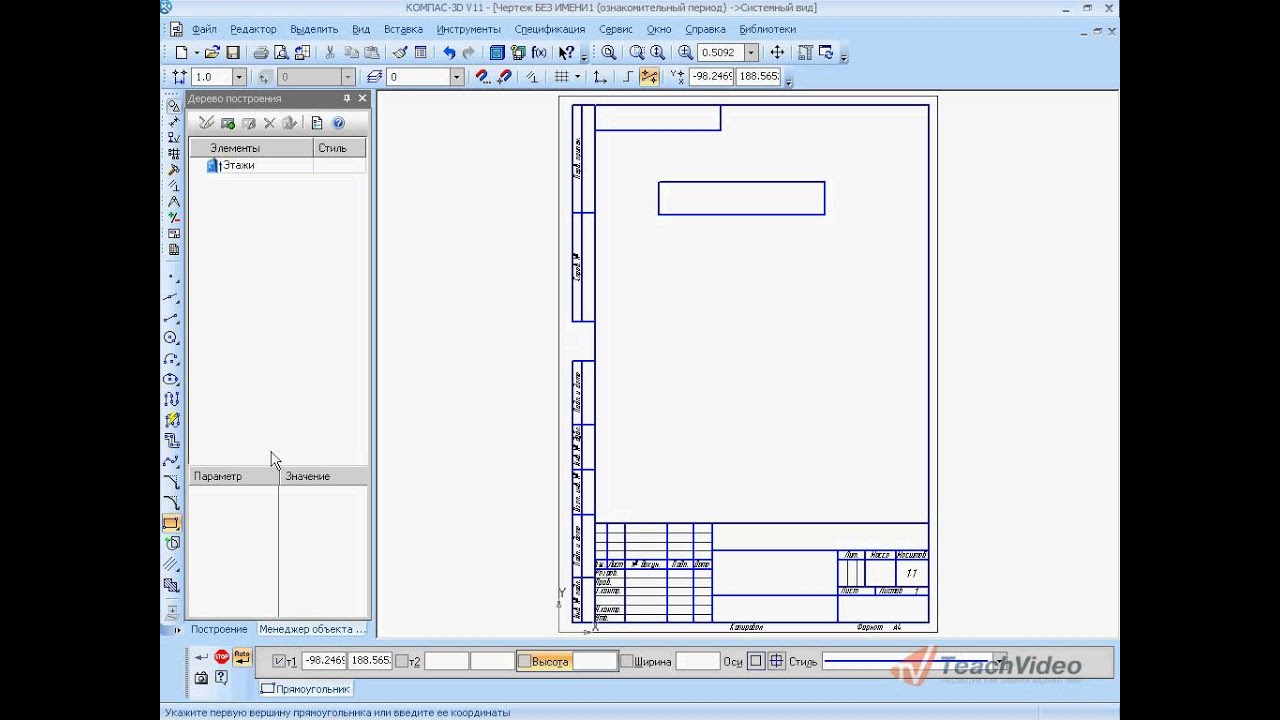Screen dimensions: 1280x720
Task: Open the zoom scale 0.5092 dropdown
Action: [x=751, y=53]
